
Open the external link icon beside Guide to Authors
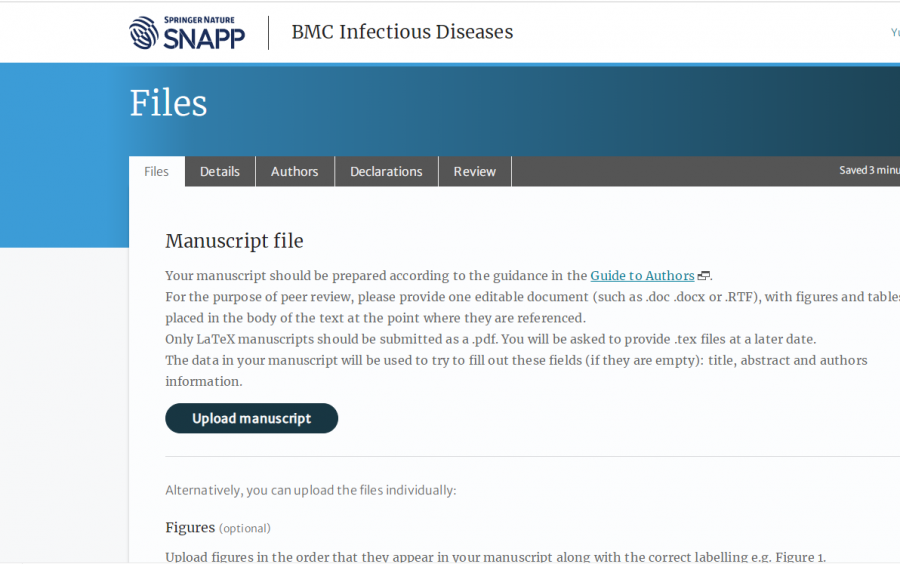pos(704,276)
